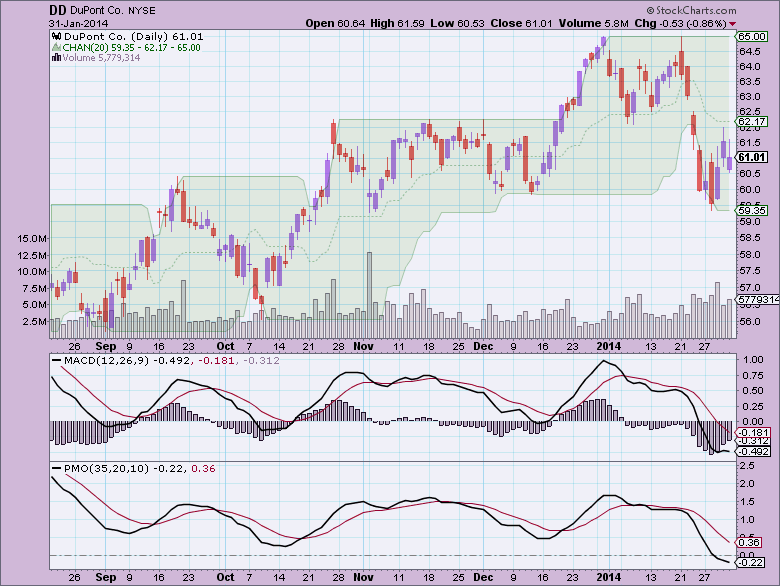This screenshot has width=780, height=586.
Task: Click the -0.22 PMO axis tag
Action: pyautogui.click(x=750, y=563)
